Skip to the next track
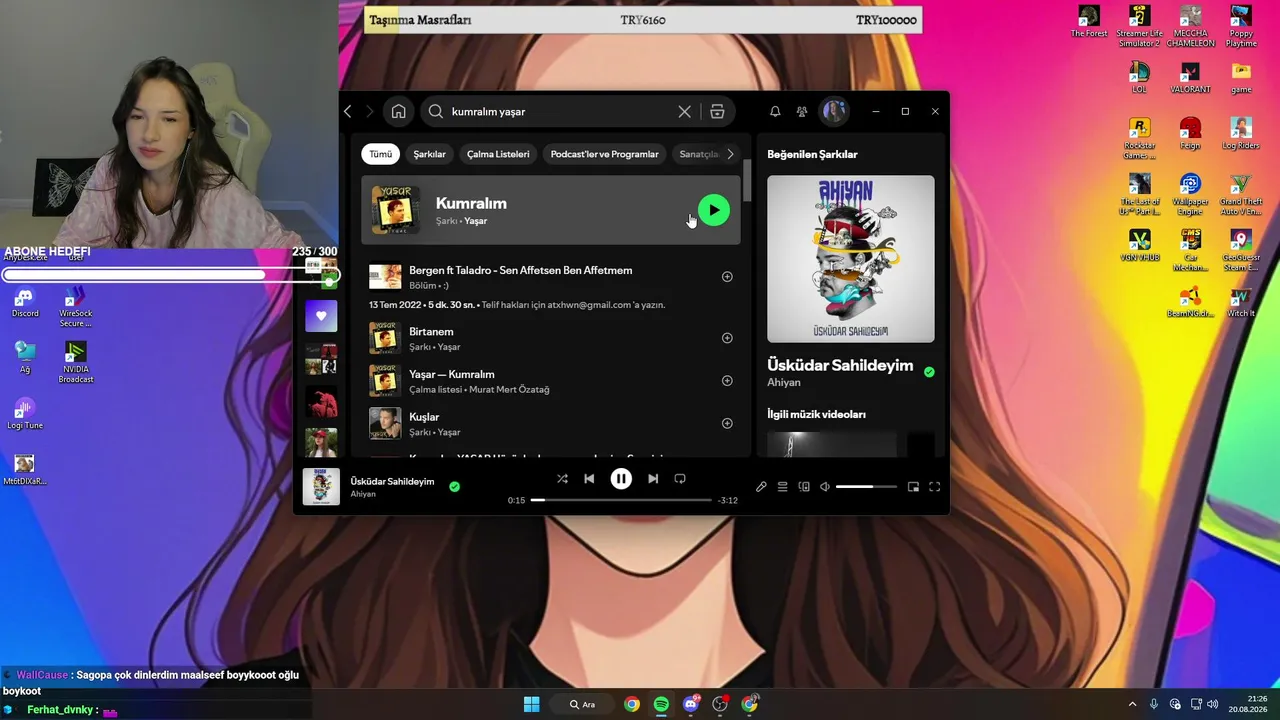Screen dimensions: 1280x720 tap(653, 479)
